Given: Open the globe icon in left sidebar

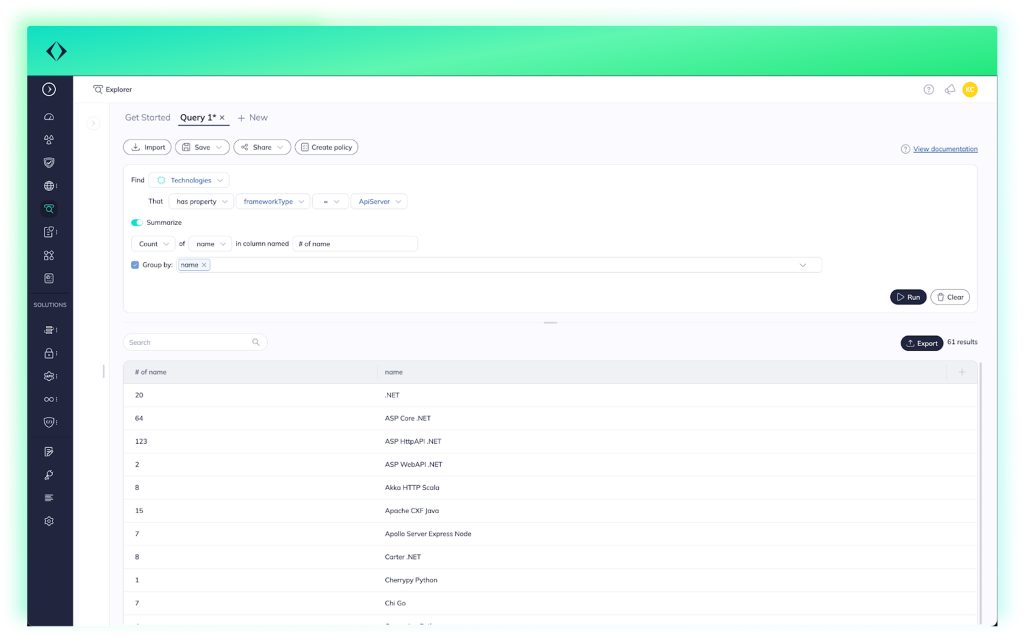Looking at the screenshot, I should (x=49, y=186).
